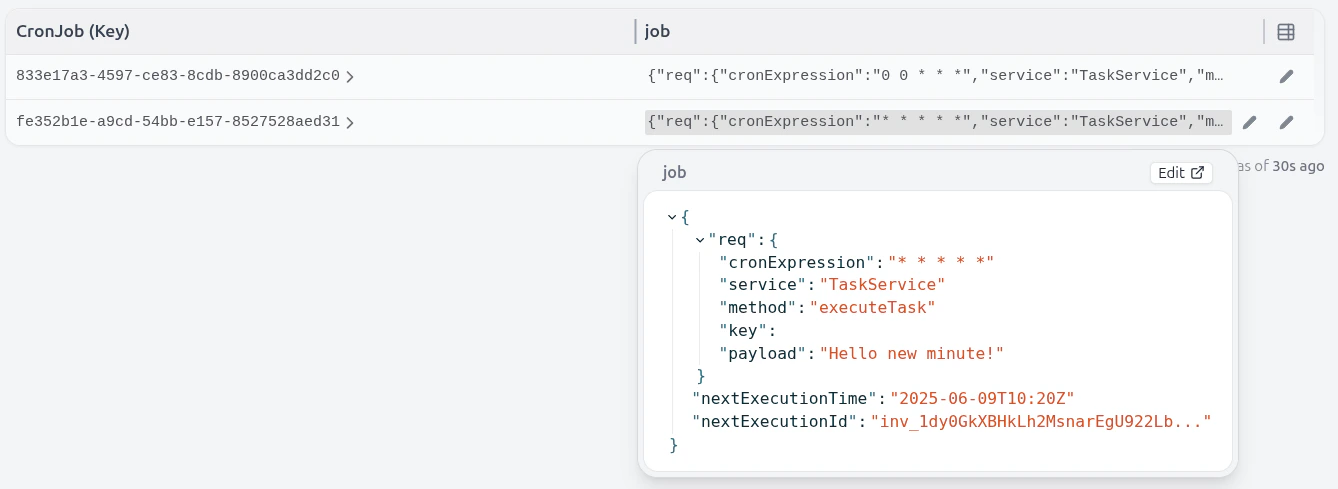The width and height of the screenshot is (1338, 489).
Task: Click the "2025-06-09T10:20Z" value
Action: [982, 399]
